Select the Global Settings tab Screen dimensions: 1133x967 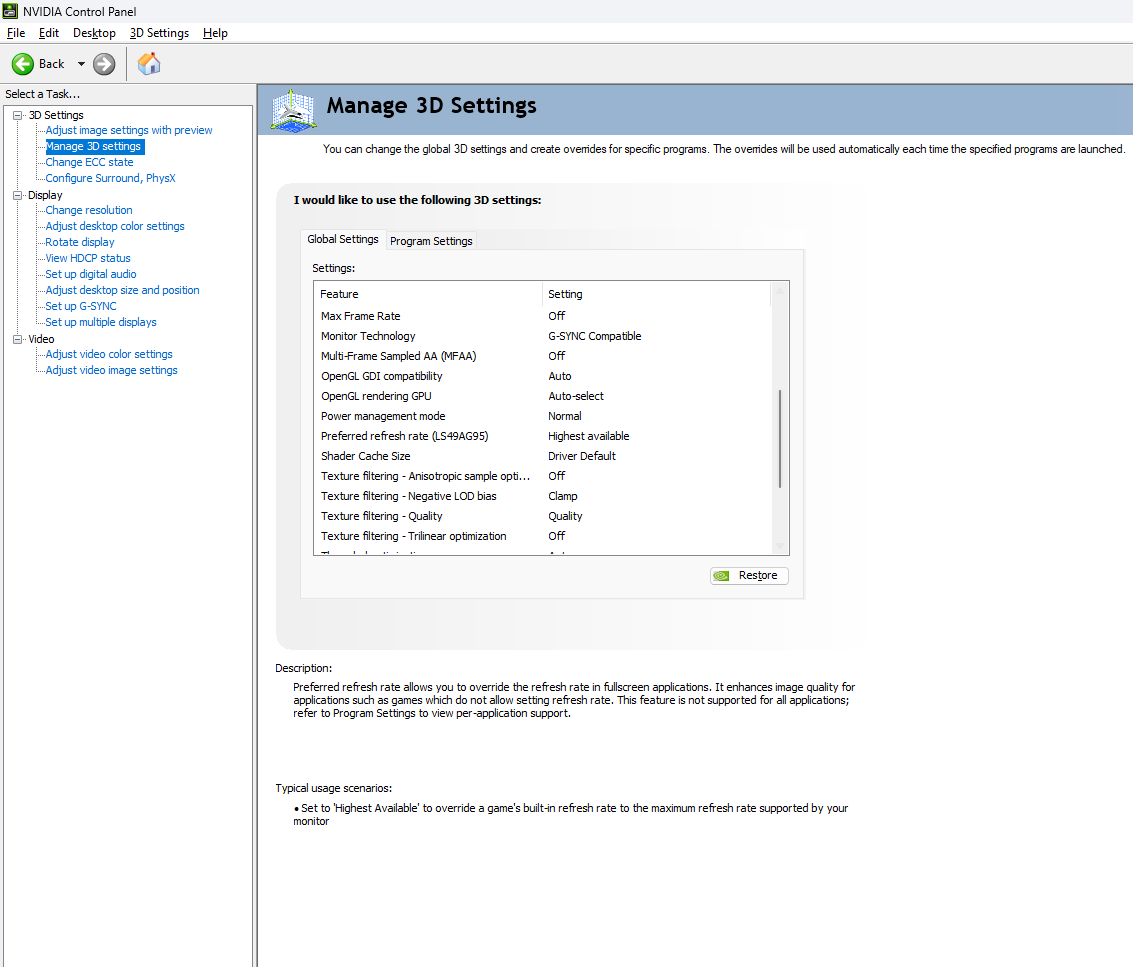click(x=343, y=239)
